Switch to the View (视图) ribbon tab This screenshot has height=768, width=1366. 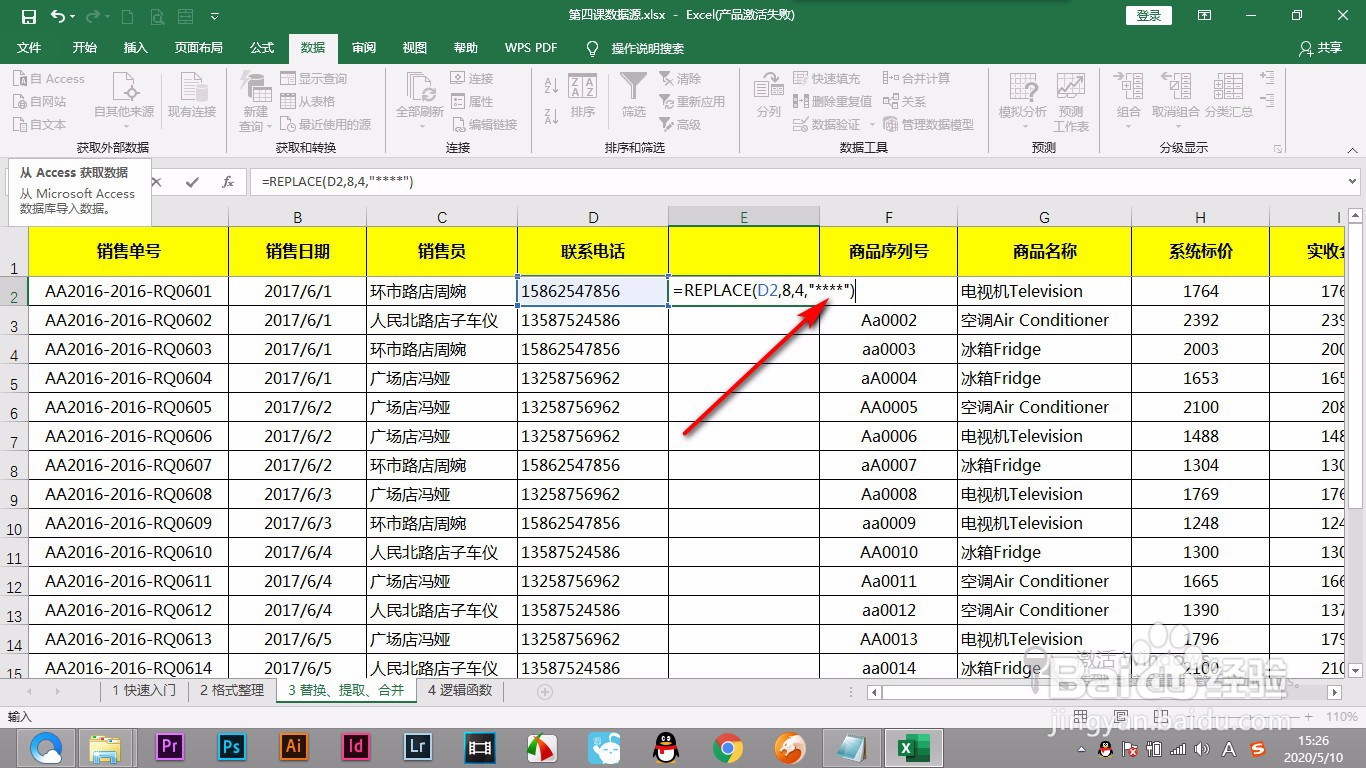pyautogui.click(x=415, y=48)
